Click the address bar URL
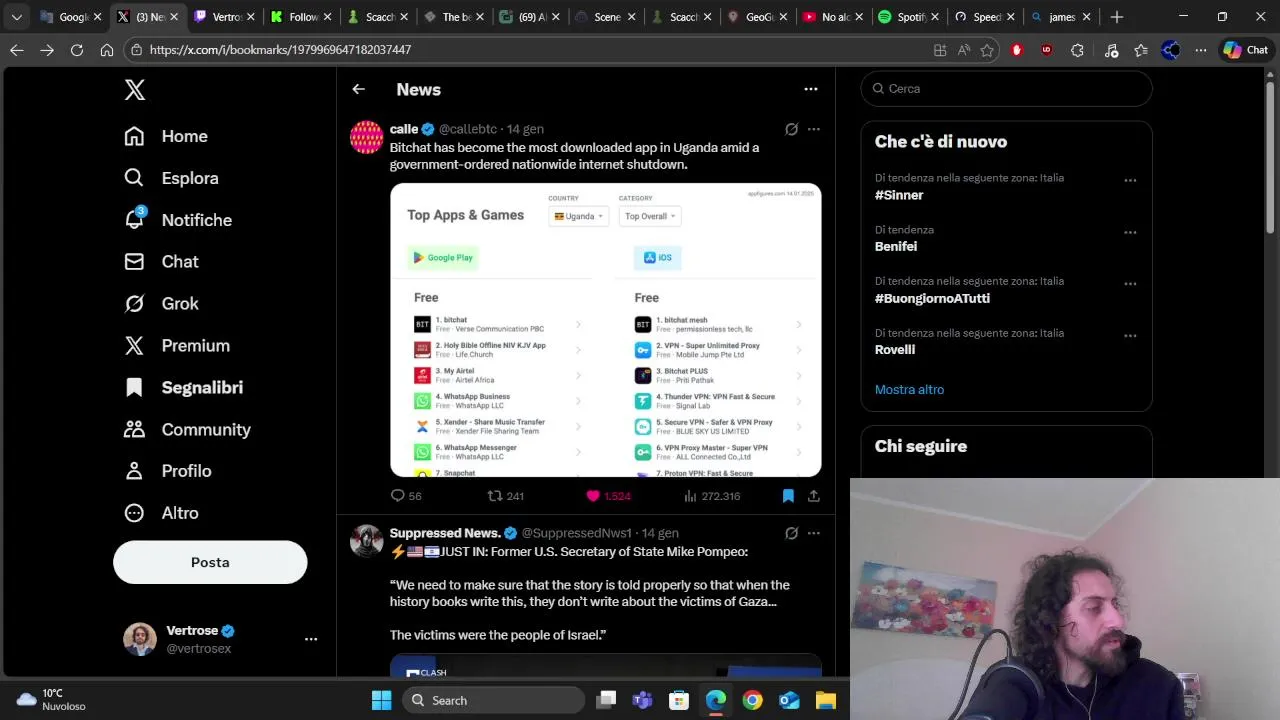The height and width of the screenshot is (720, 1280). pyautogui.click(x=280, y=50)
